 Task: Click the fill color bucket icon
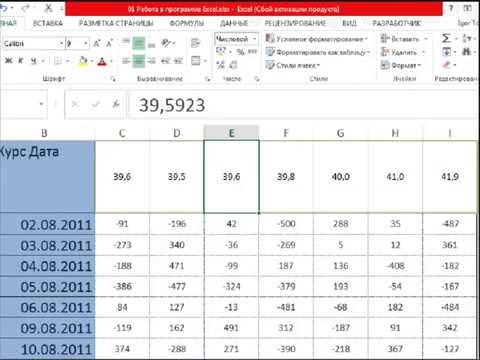pyautogui.click(x=83, y=61)
